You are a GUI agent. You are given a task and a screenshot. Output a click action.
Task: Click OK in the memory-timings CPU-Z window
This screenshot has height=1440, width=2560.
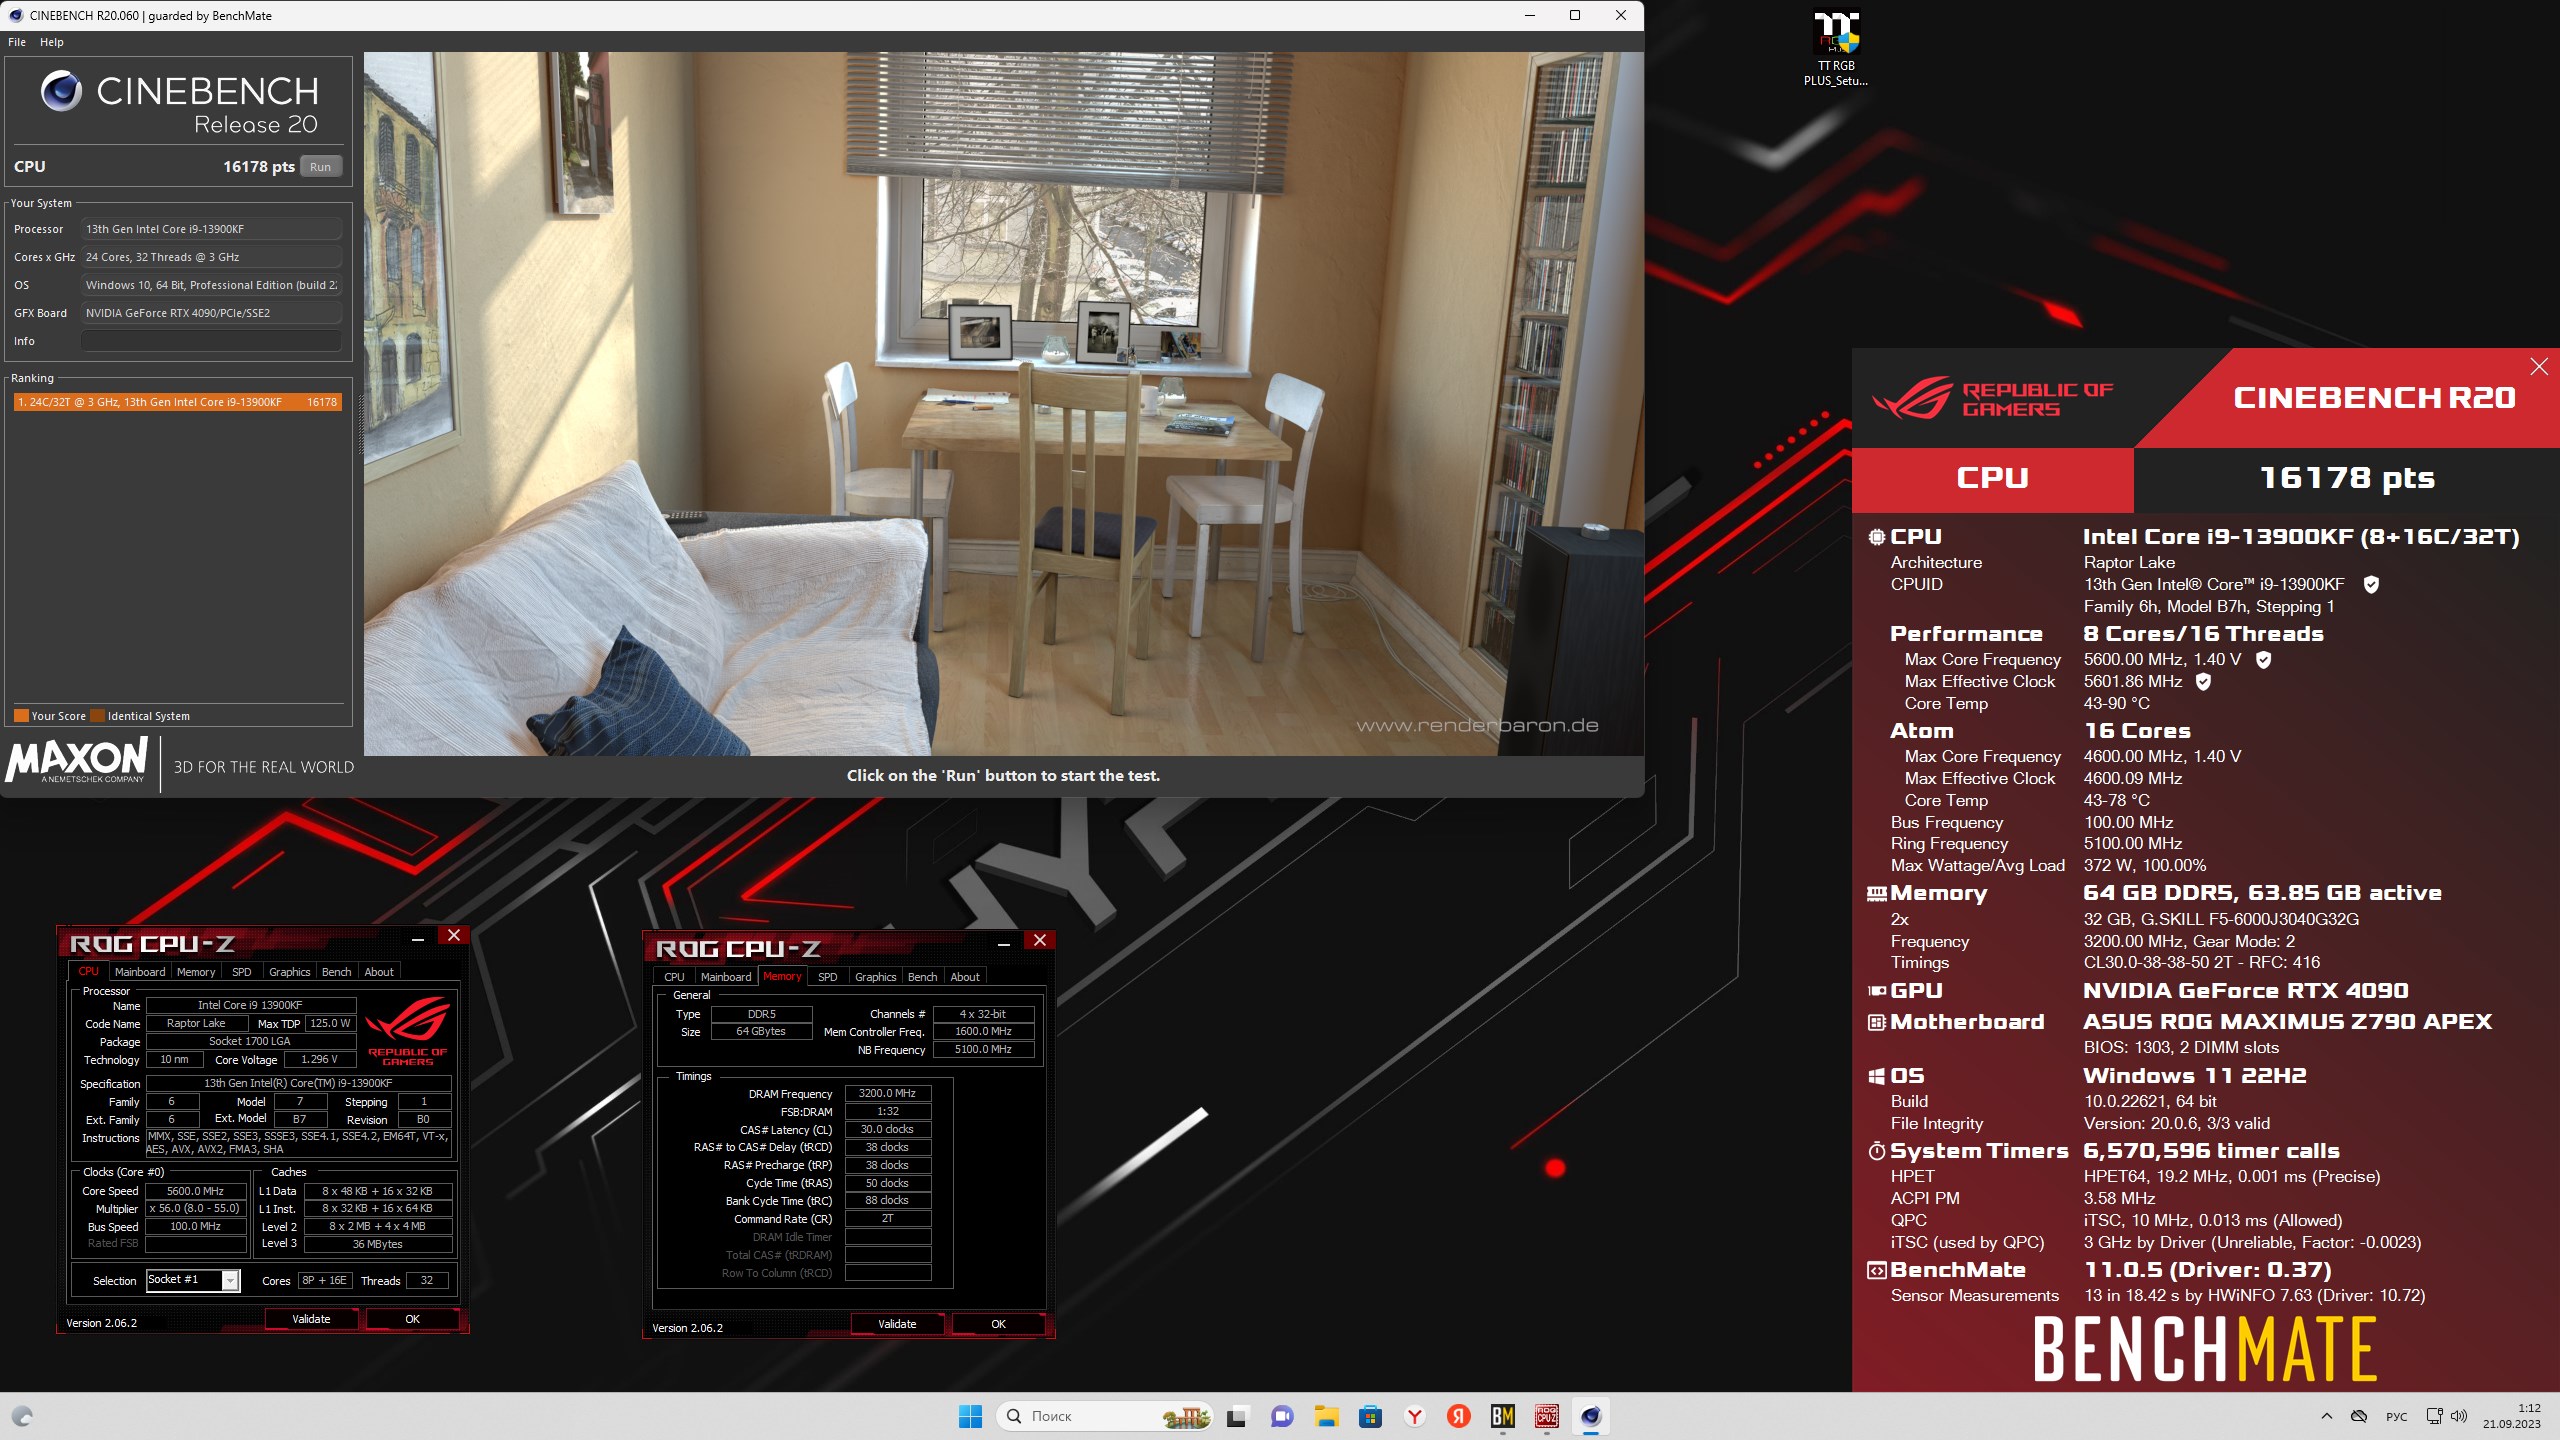pos(998,1324)
